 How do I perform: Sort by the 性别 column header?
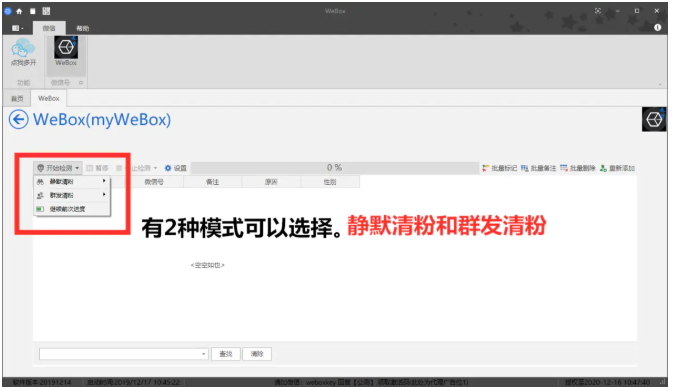pyautogui.click(x=330, y=182)
